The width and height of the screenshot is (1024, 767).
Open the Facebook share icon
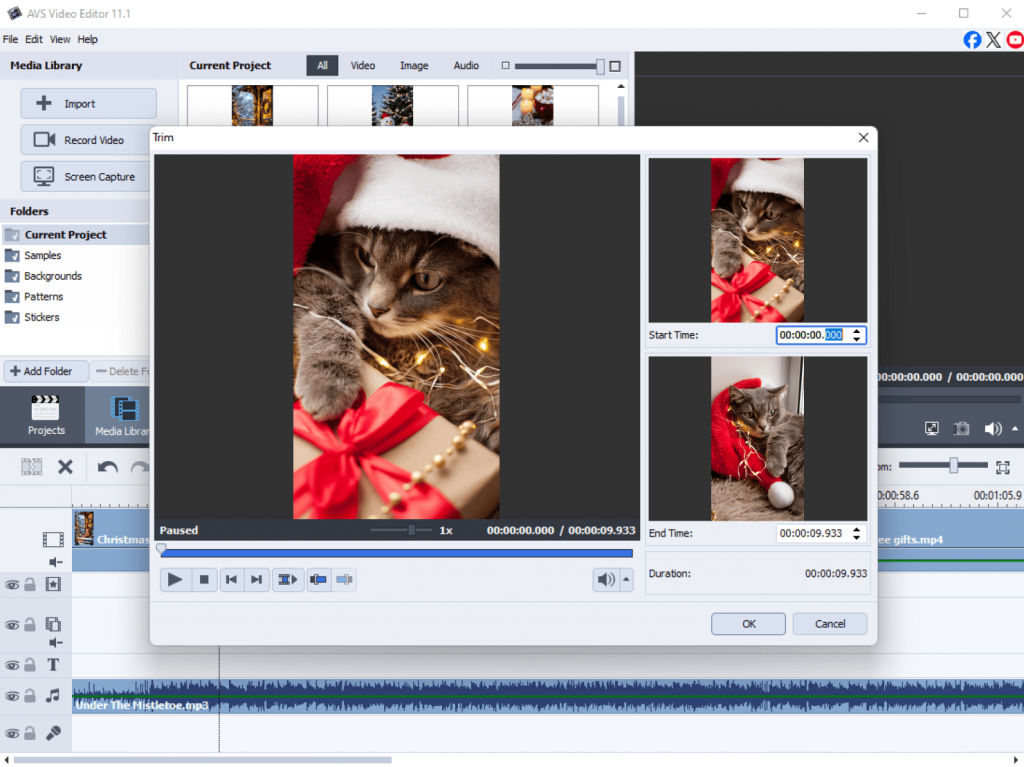pos(972,40)
